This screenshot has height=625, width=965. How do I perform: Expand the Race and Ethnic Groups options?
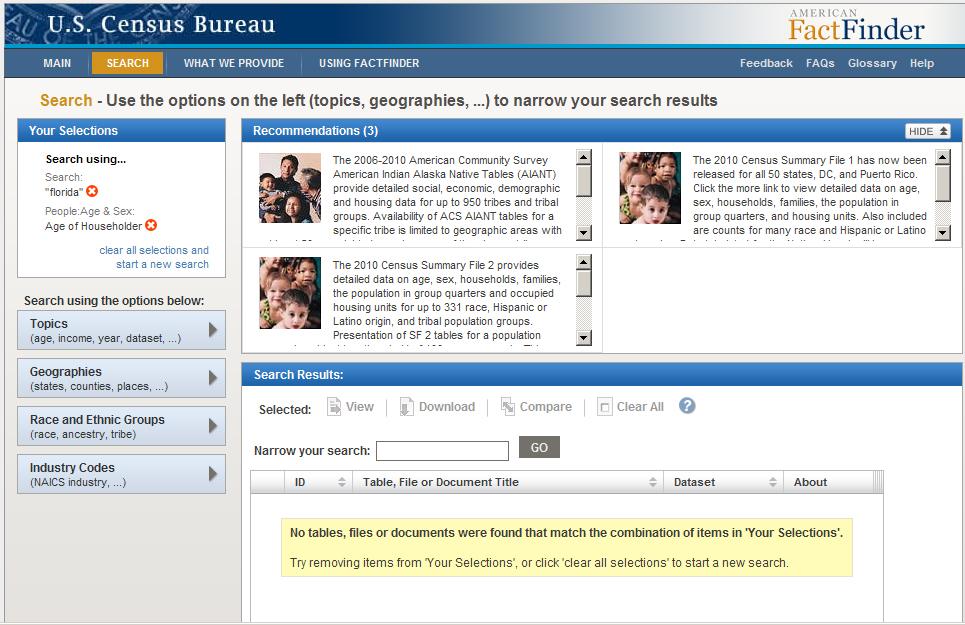[121, 426]
